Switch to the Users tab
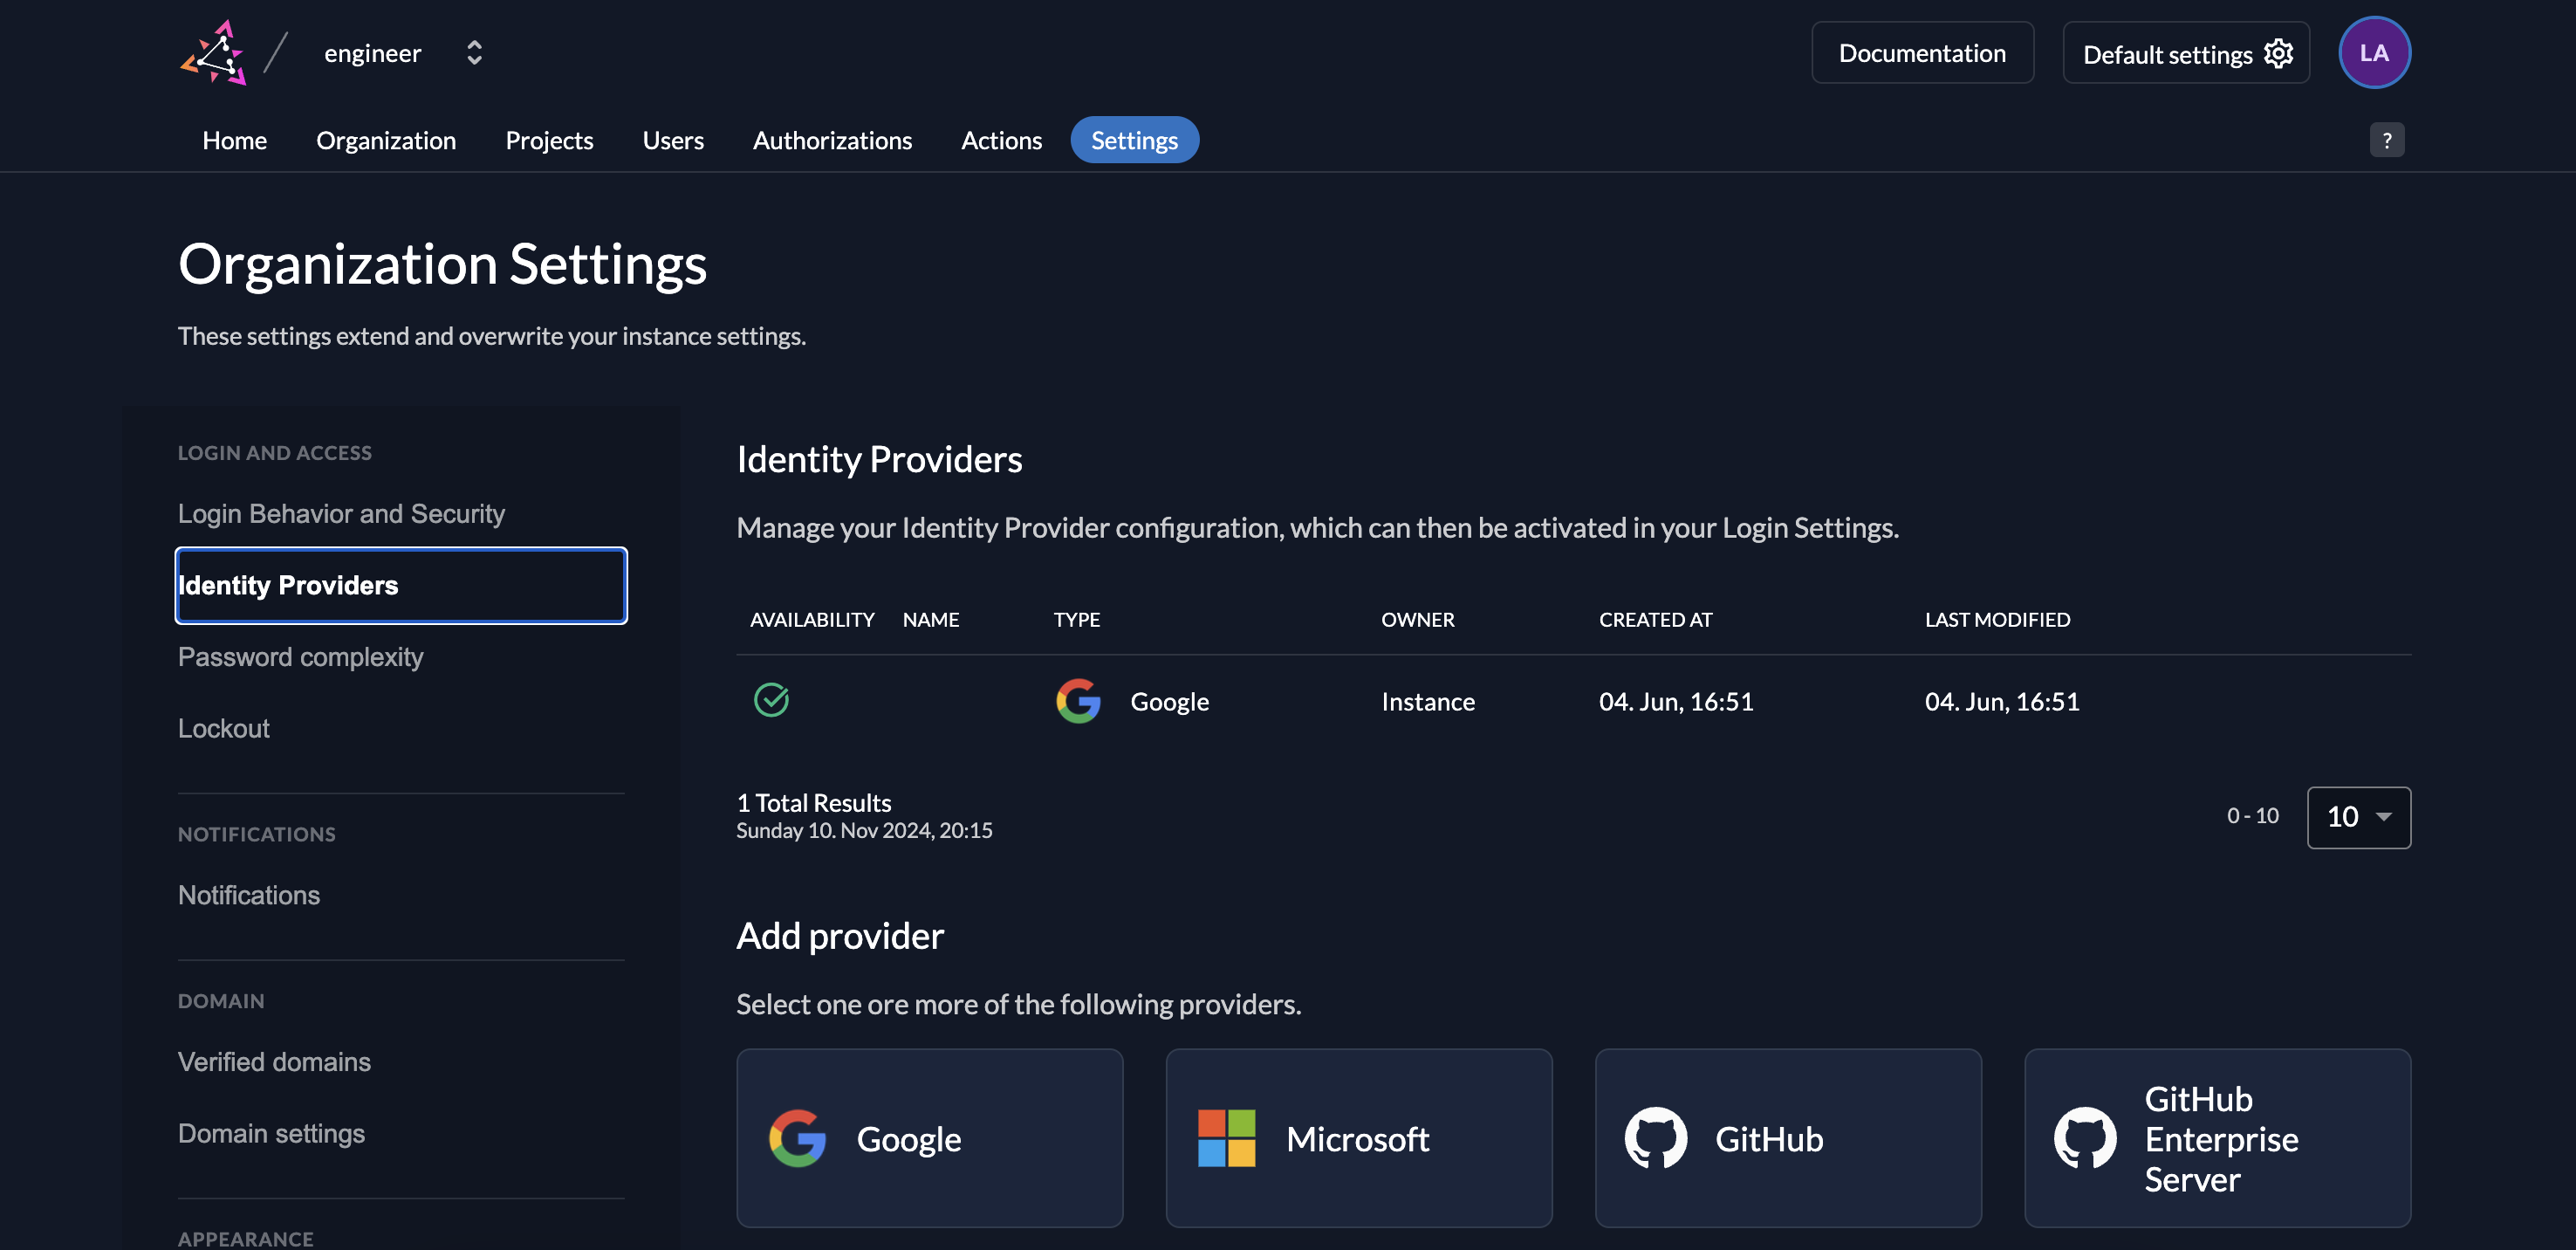The width and height of the screenshot is (2576, 1250). tap(673, 140)
